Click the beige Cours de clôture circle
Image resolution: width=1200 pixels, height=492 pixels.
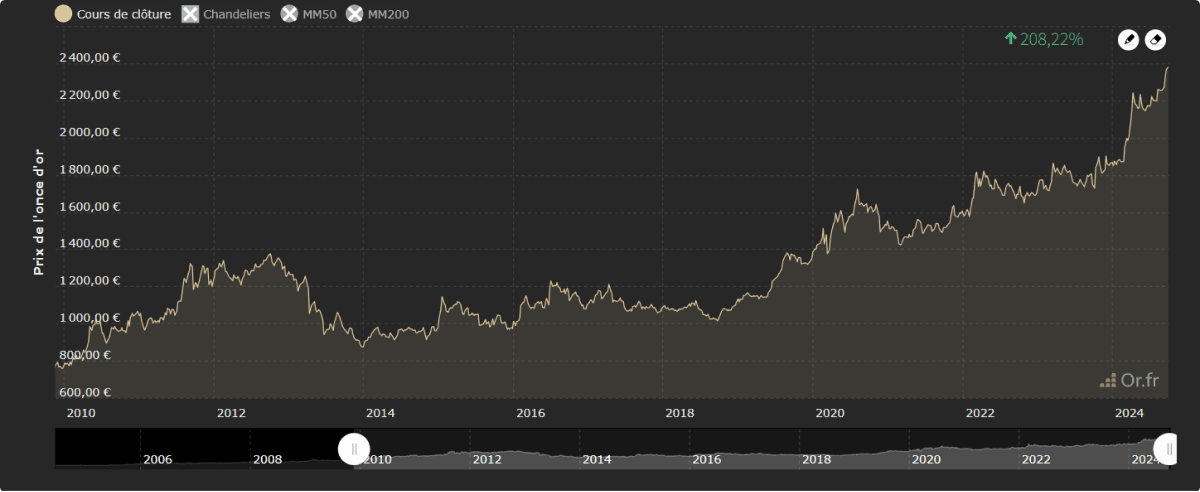point(63,14)
